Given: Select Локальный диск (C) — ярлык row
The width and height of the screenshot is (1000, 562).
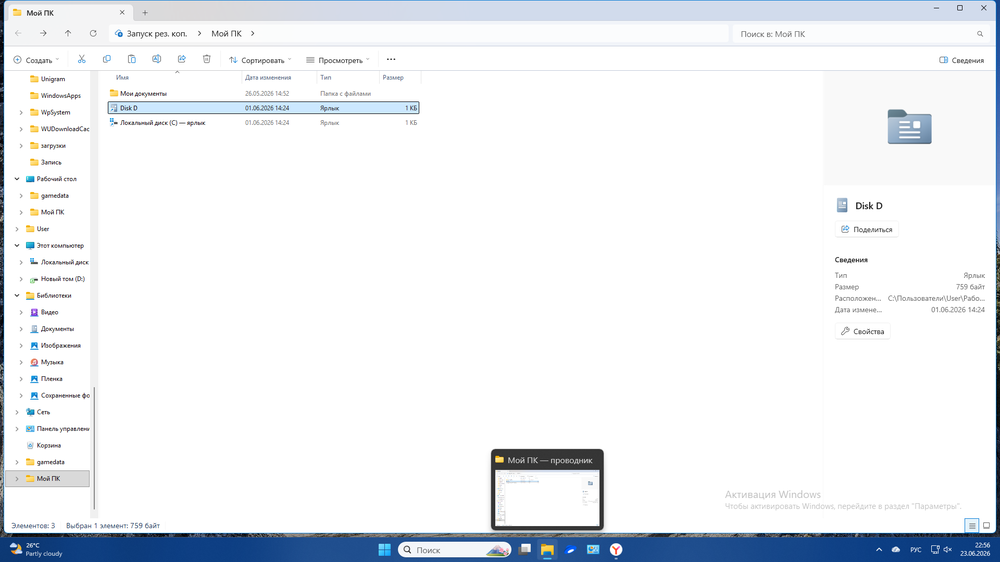Looking at the screenshot, I should tap(263, 122).
